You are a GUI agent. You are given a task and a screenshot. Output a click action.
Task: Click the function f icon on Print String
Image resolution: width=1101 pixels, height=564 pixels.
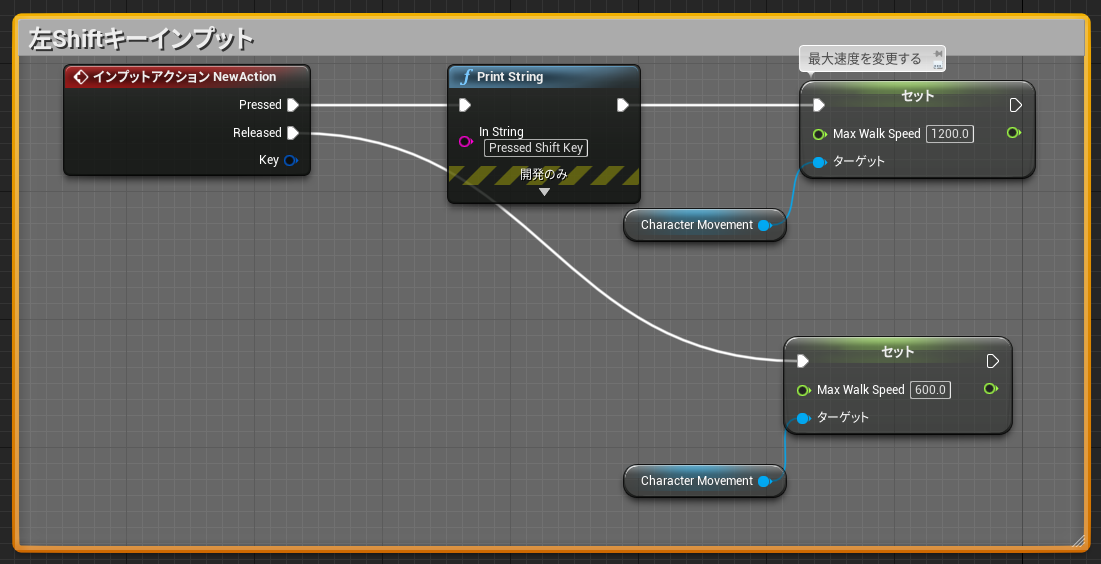click(464, 77)
